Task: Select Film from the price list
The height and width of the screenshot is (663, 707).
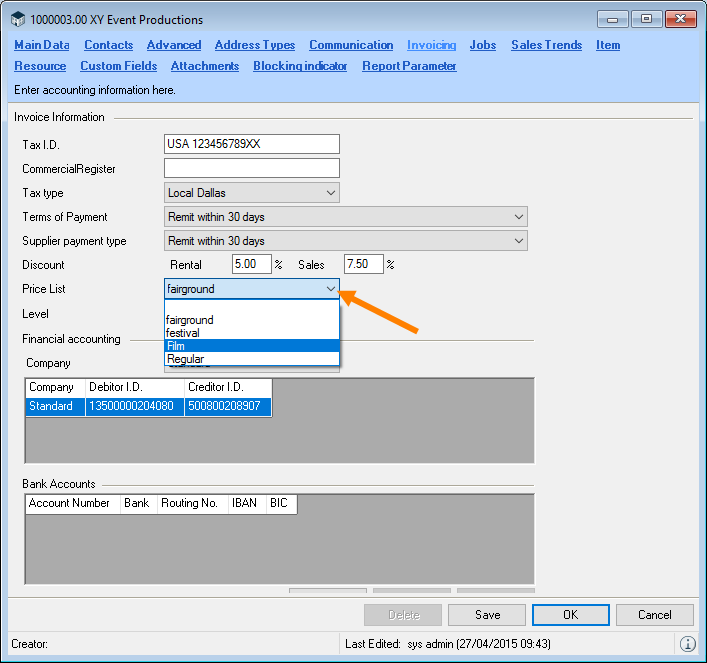Action: 252,346
